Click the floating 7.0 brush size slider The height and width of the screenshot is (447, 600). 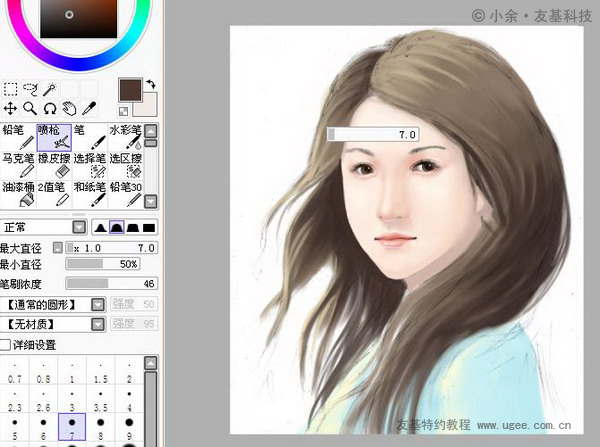point(373,134)
